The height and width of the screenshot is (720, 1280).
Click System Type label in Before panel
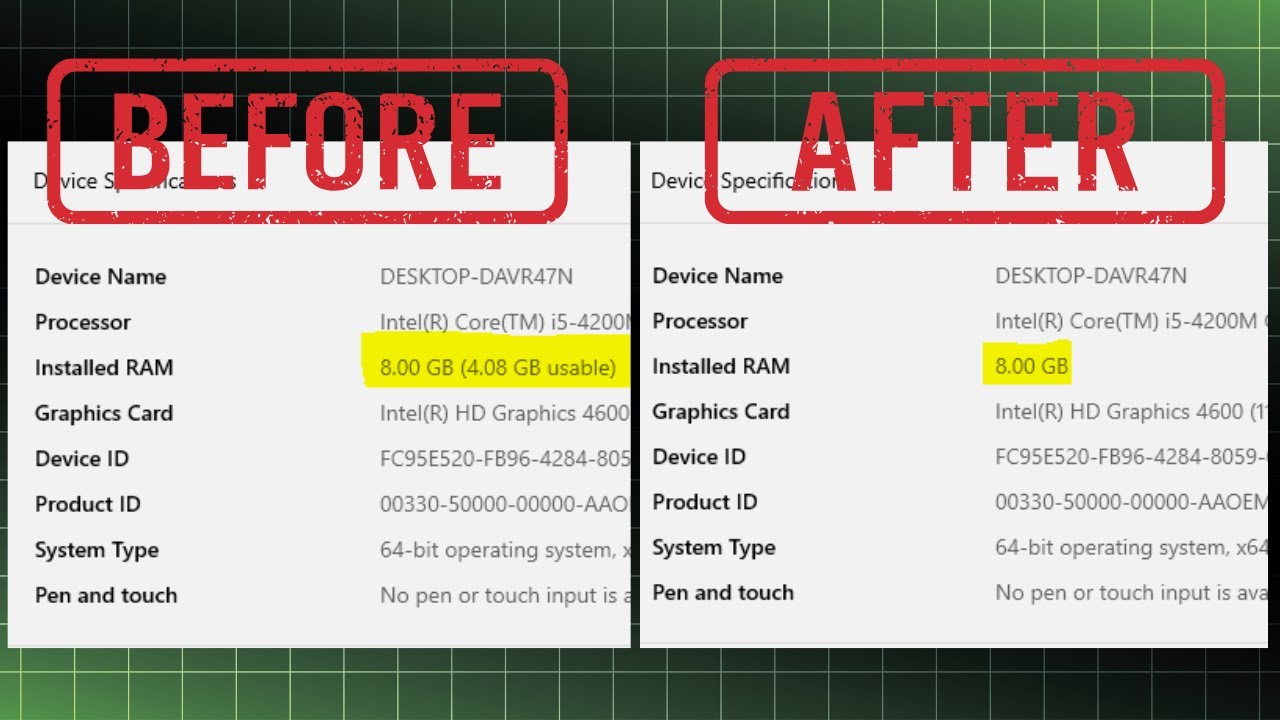[97, 550]
